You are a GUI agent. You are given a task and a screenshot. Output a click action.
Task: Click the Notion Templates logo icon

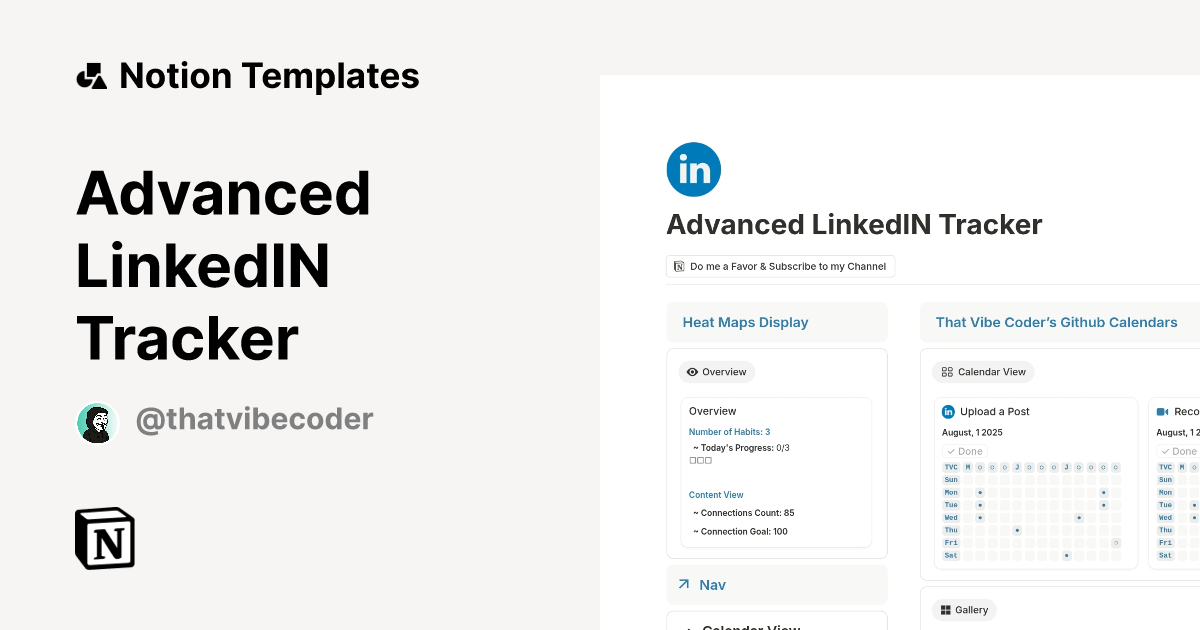(x=92, y=74)
